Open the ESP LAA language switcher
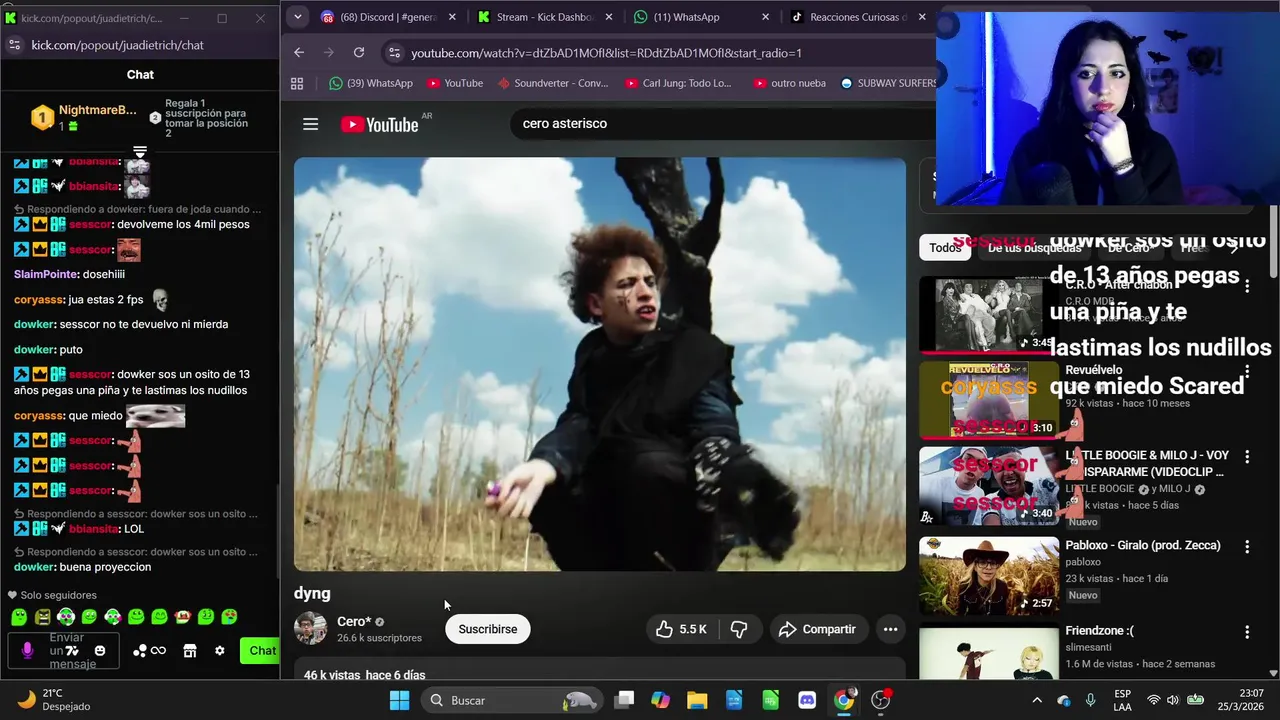The width and height of the screenshot is (1280, 720). coord(1123,700)
